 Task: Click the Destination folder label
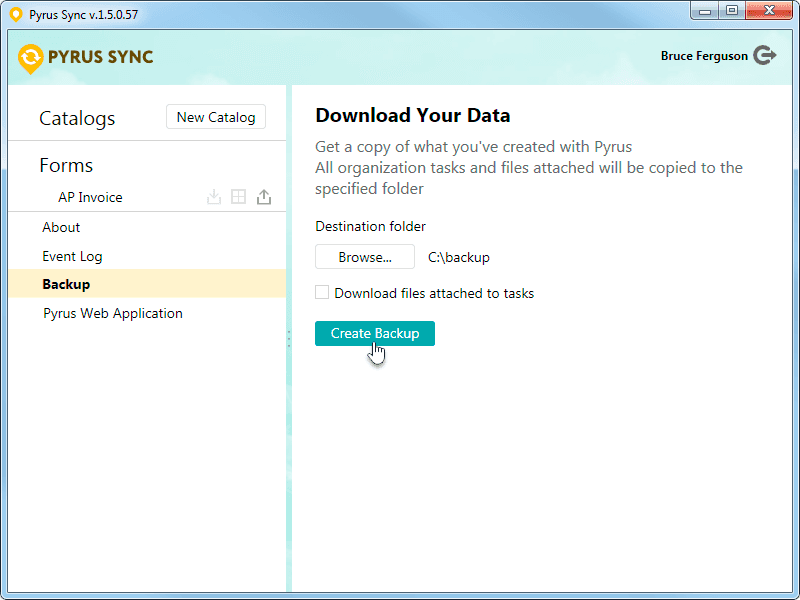click(370, 226)
